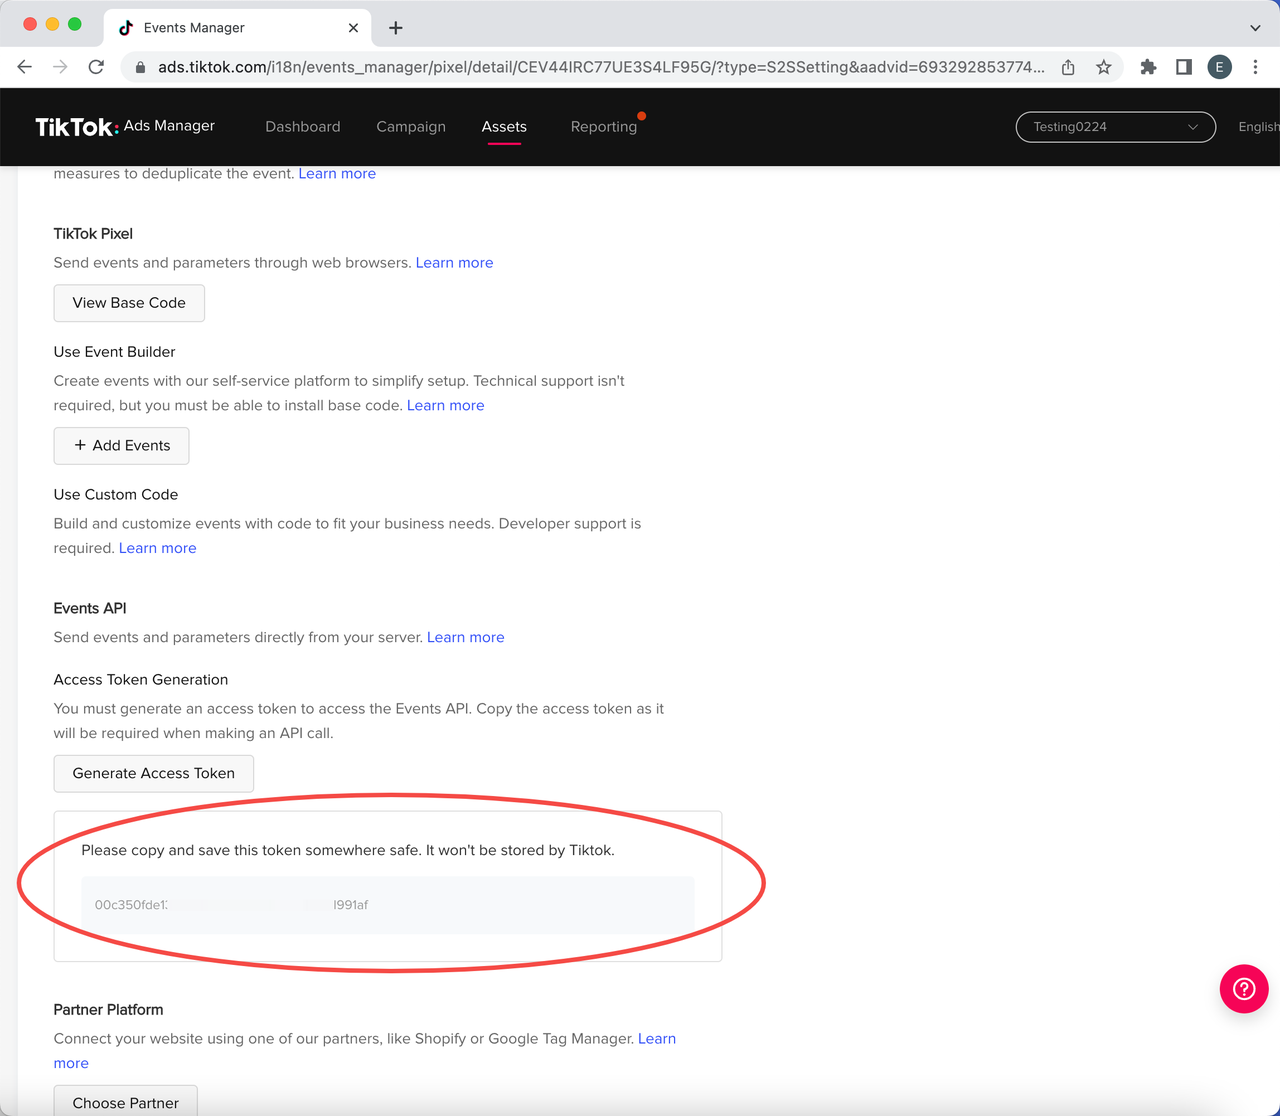Image resolution: width=1280 pixels, height=1116 pixels.
Task: Open the Learn more link under Events API
Action: [465, 637]
